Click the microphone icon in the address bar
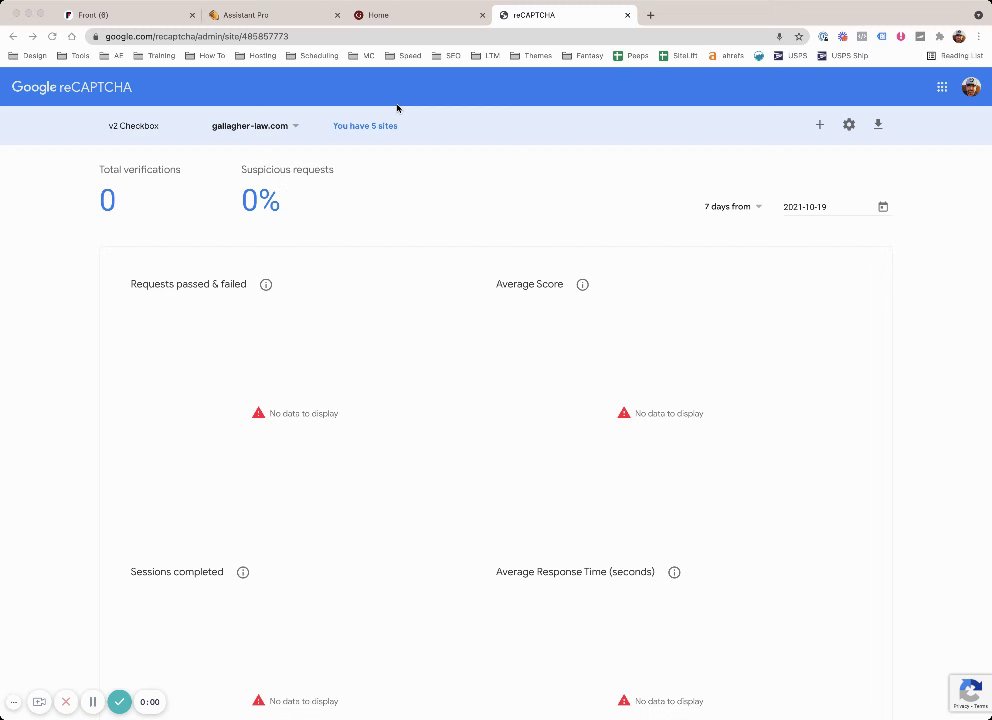Screen dimensions: 992x720 pyautogui.click(x=779, y=37)
